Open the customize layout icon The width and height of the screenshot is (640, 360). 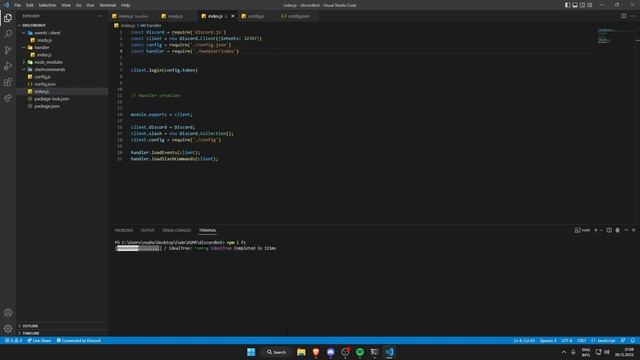589,5
